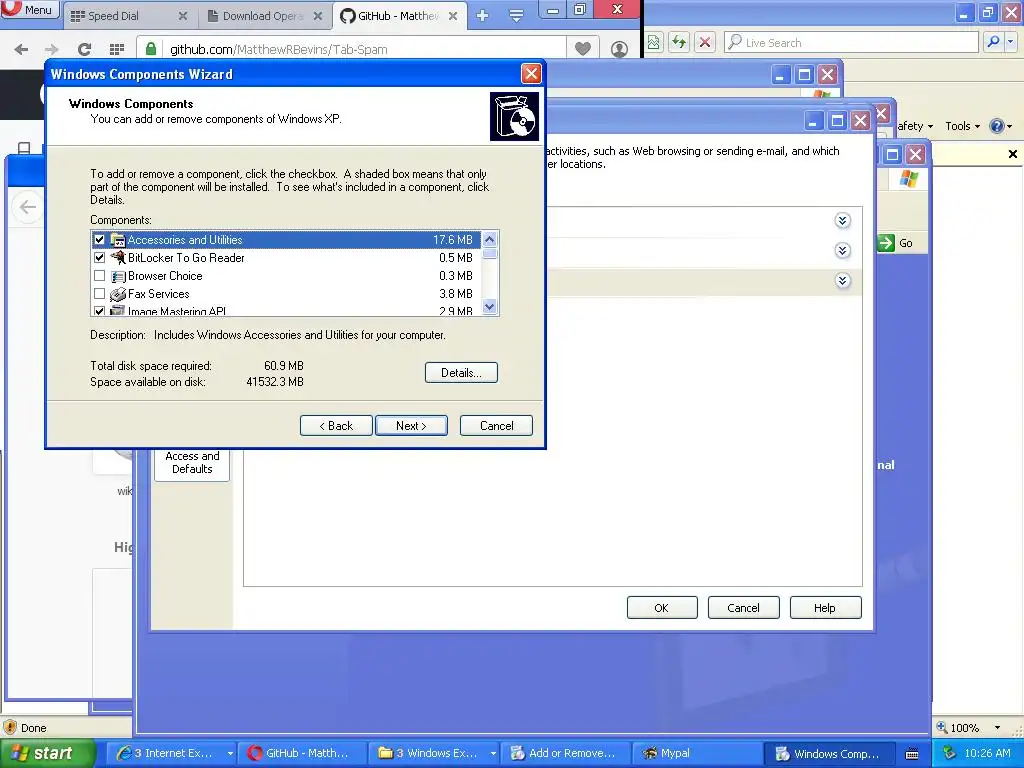Click Help in the background dialog
Viewport: 1024px width, 768px height.
[x=825, y=608]
